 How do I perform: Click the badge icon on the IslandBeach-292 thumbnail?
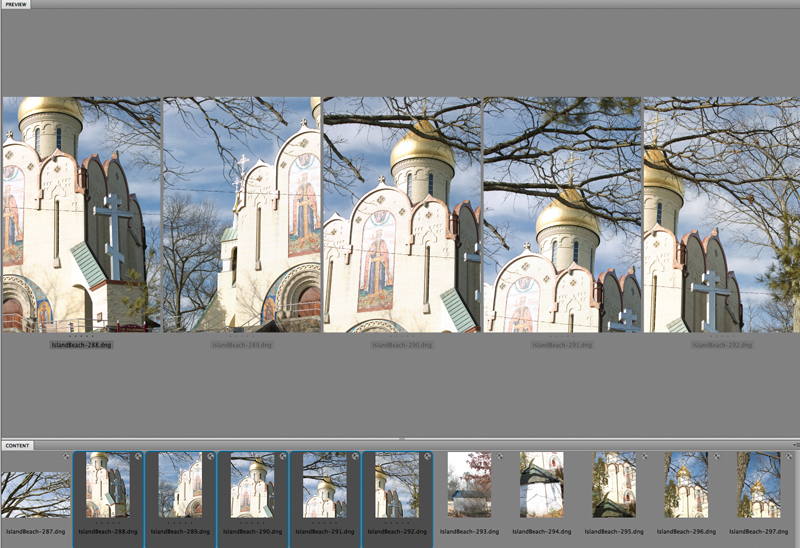click(426, 456)
